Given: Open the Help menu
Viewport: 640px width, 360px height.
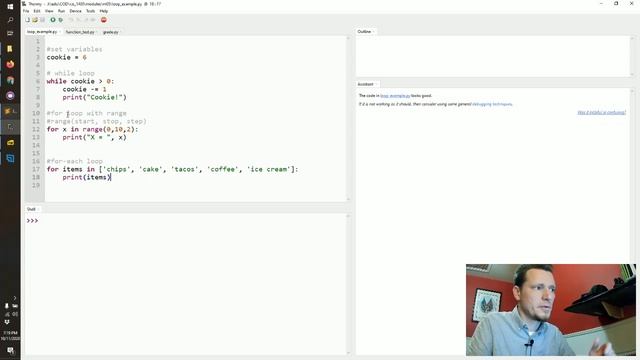Looking at the screenshot, I should click(104, 11).
